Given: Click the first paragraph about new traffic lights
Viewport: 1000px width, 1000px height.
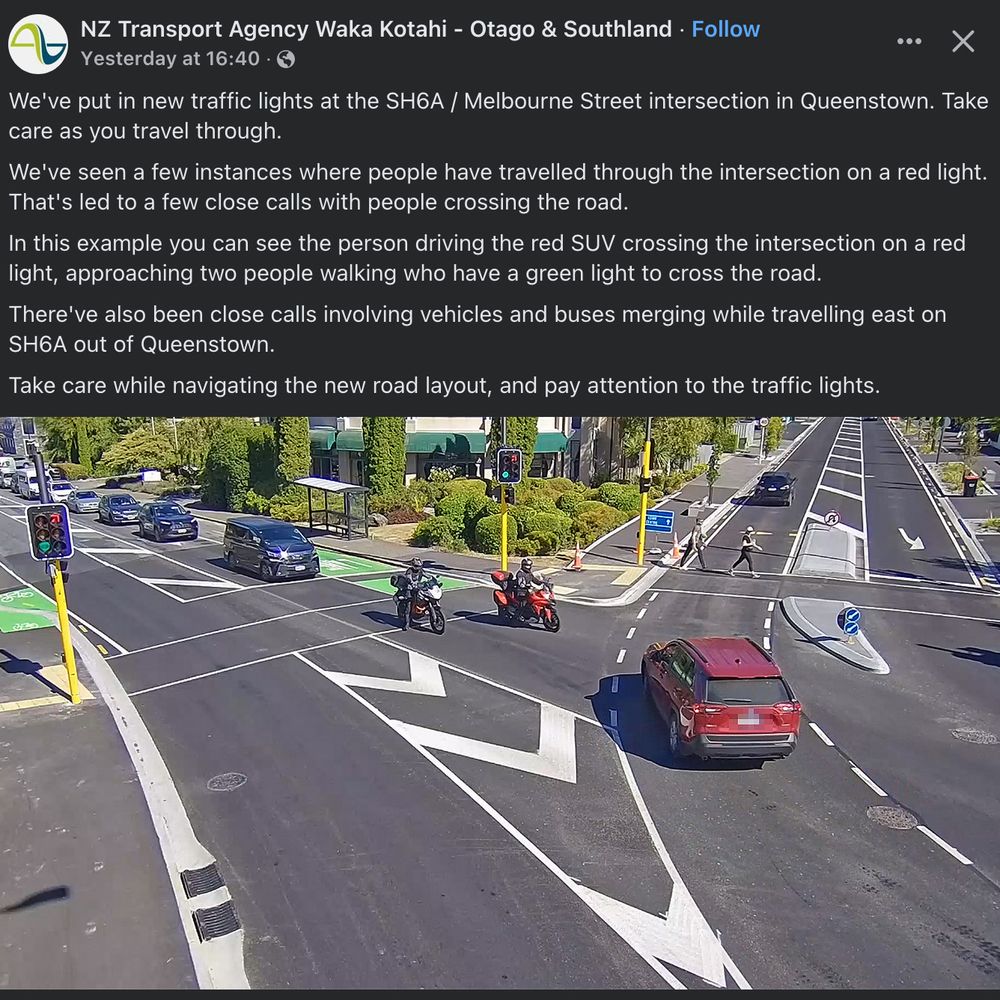Looking at the screenshot, I should pyautogui.click(x=498, y=115).
